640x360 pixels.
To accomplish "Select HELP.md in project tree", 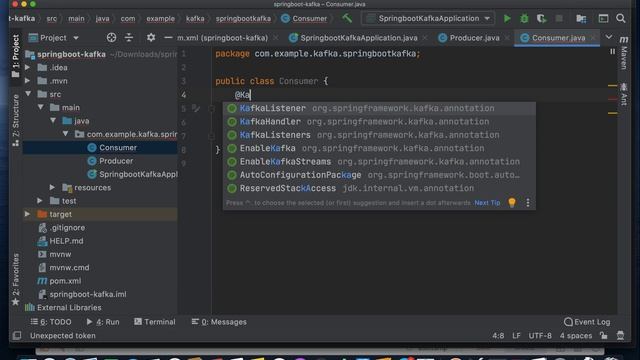I will (60, 241).
